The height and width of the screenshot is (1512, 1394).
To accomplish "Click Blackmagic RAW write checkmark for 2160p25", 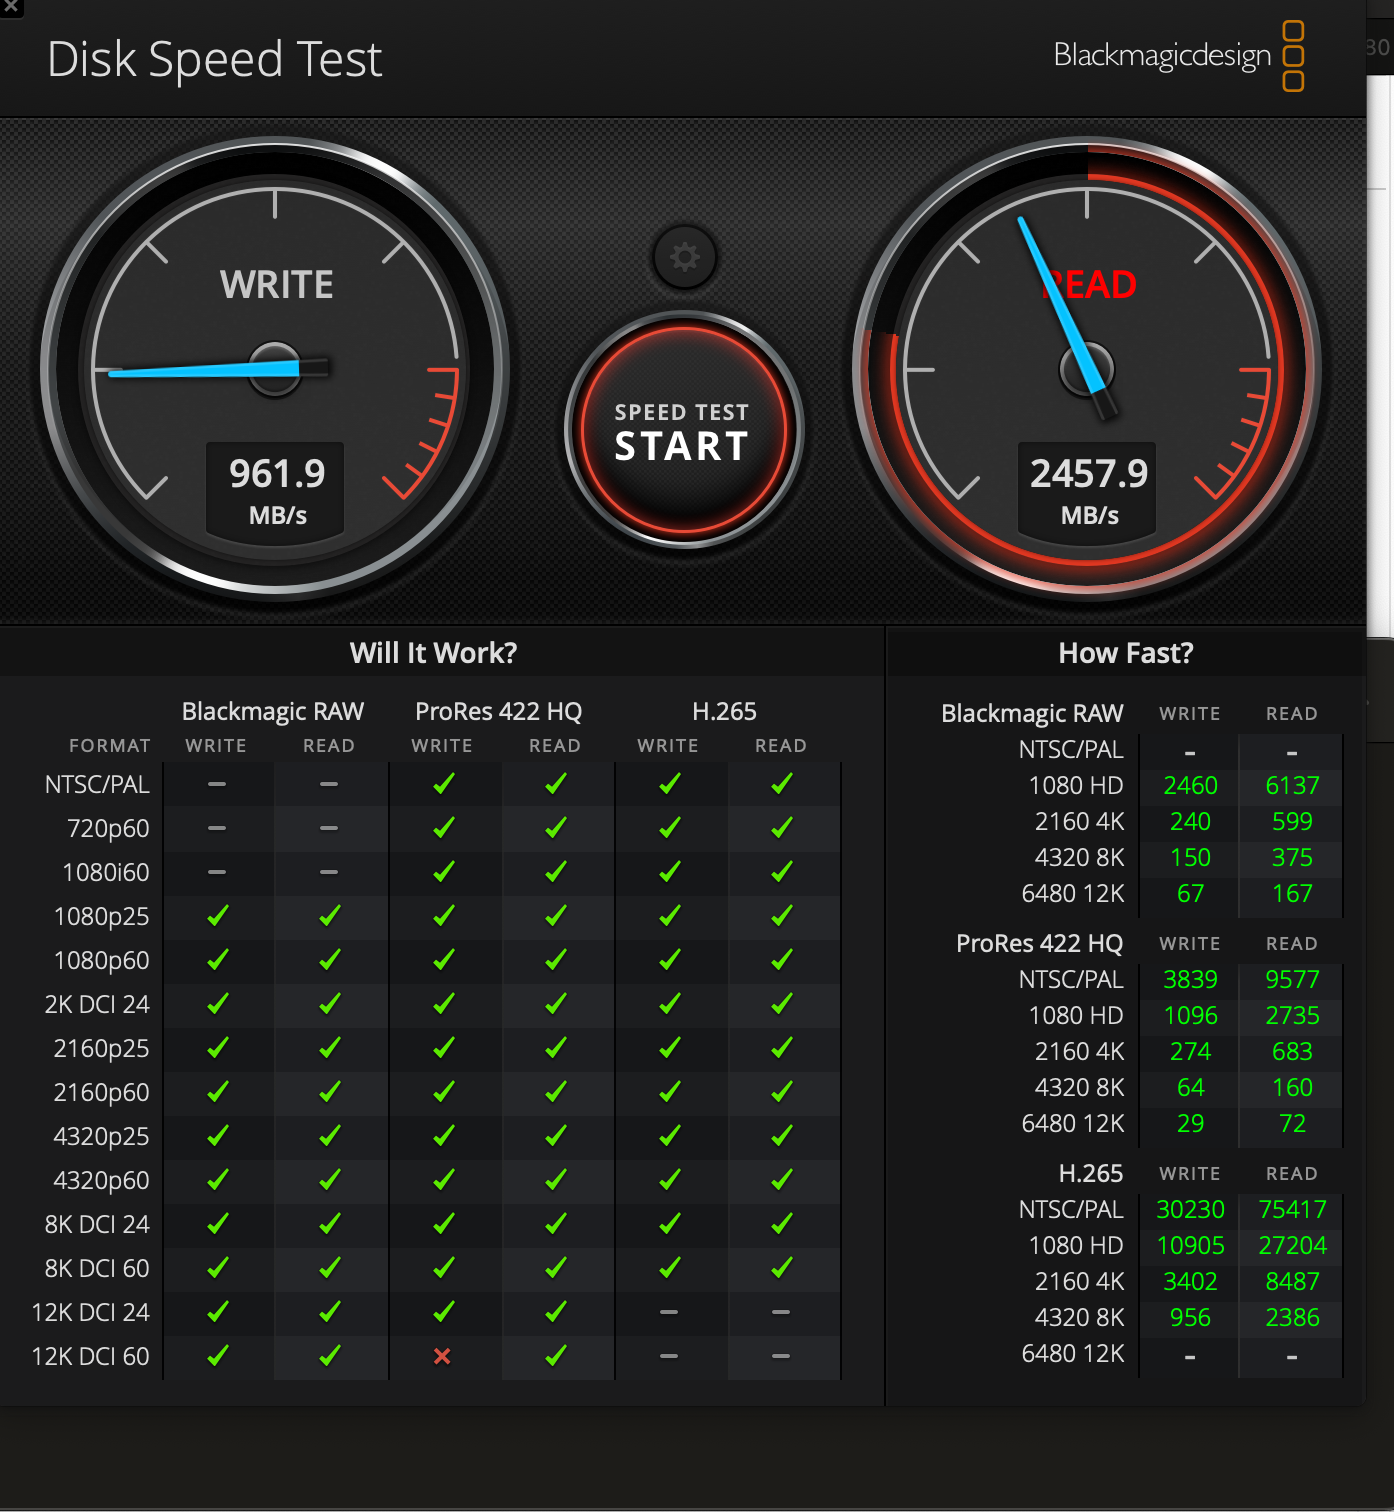I will [x=217, y=1047].
